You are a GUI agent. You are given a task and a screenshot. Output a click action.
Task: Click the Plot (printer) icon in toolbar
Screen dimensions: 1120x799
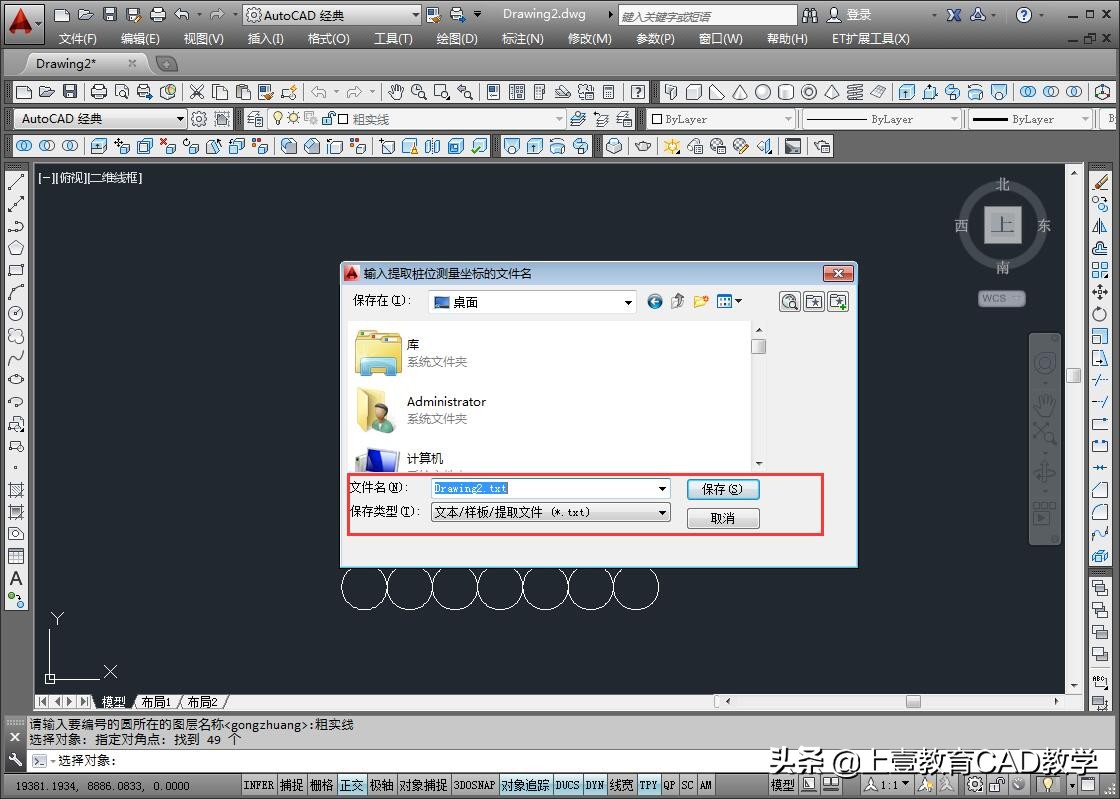(x=98, y=92)
